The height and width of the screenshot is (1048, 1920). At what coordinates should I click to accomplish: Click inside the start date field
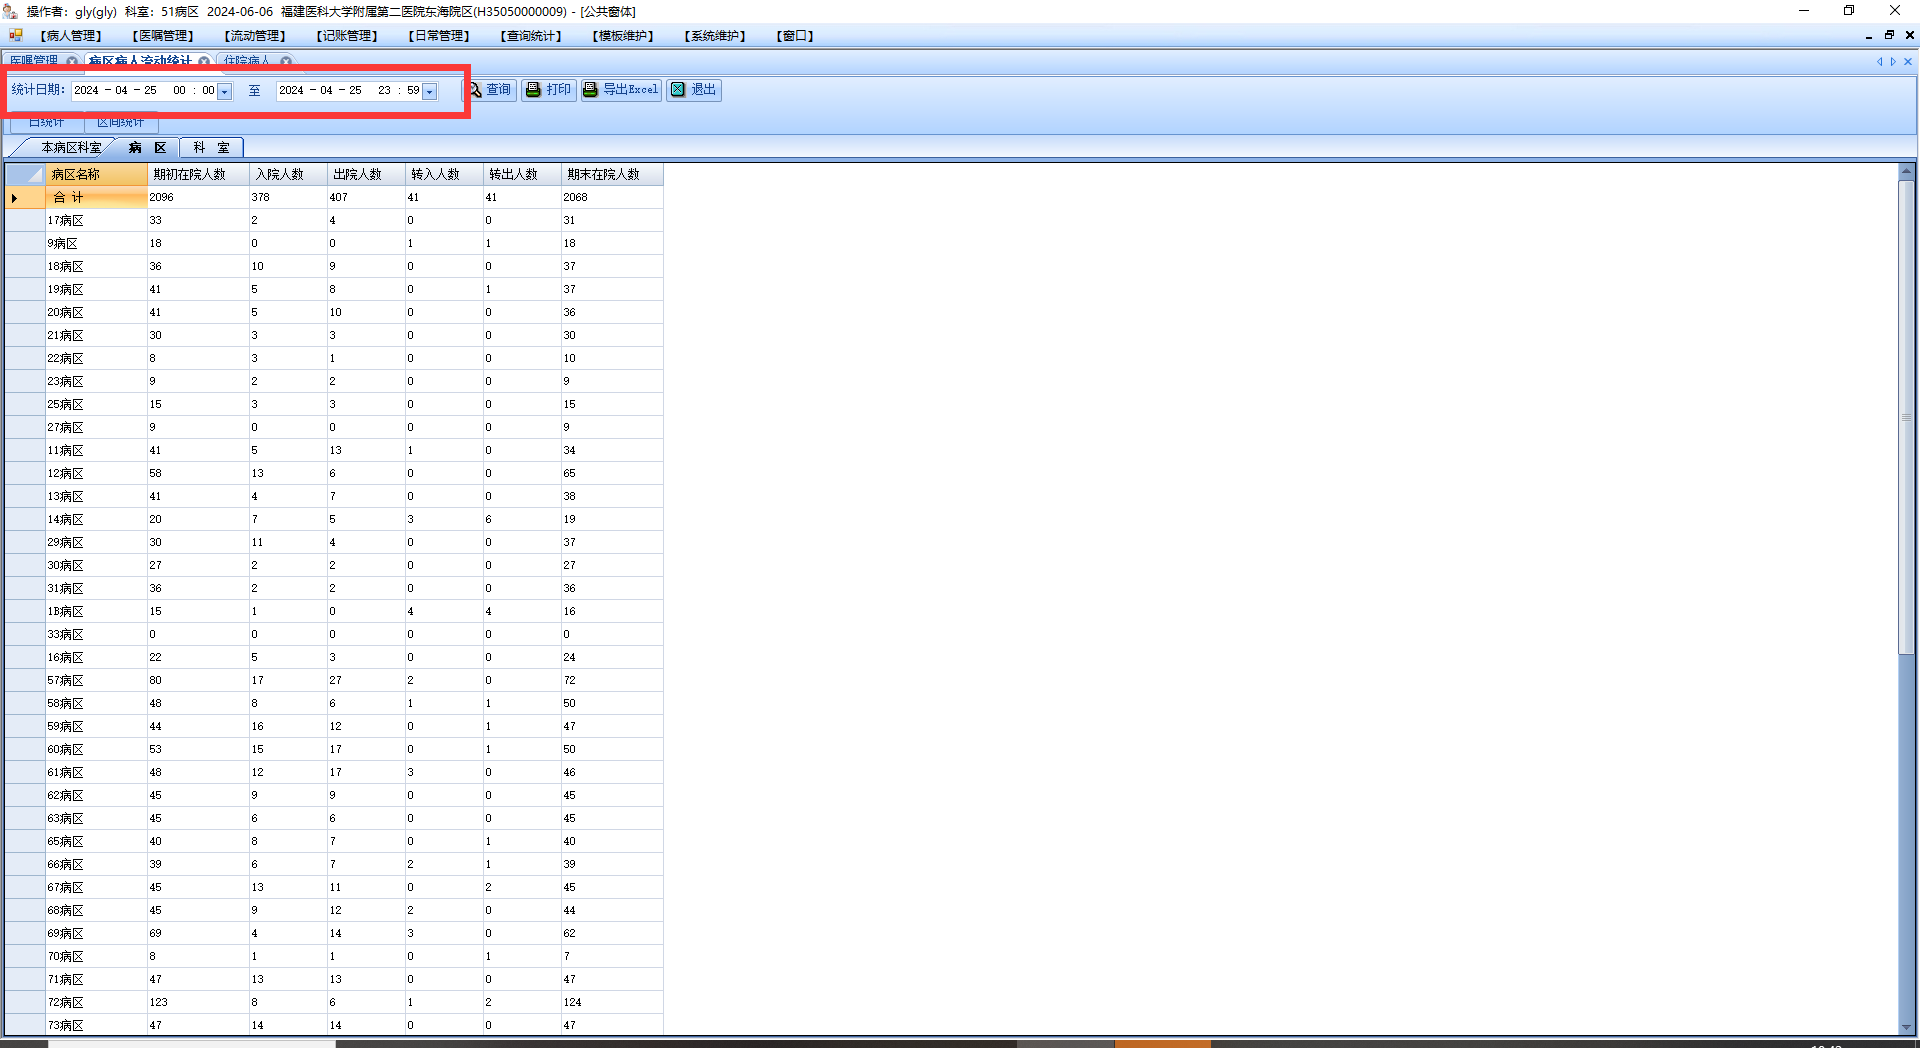tap(144, 91)
